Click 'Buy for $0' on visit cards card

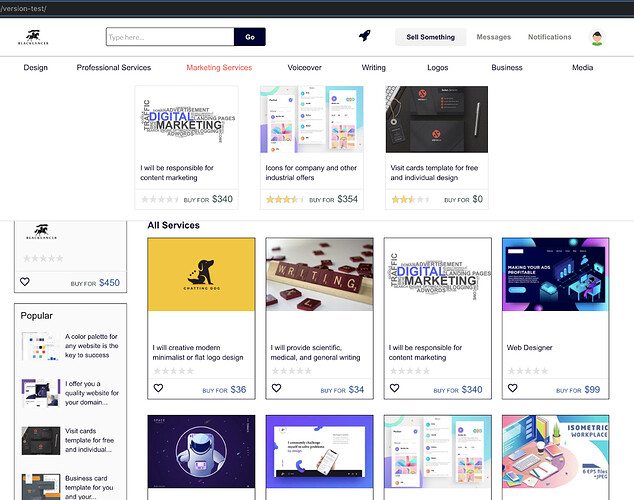point(463,199)
